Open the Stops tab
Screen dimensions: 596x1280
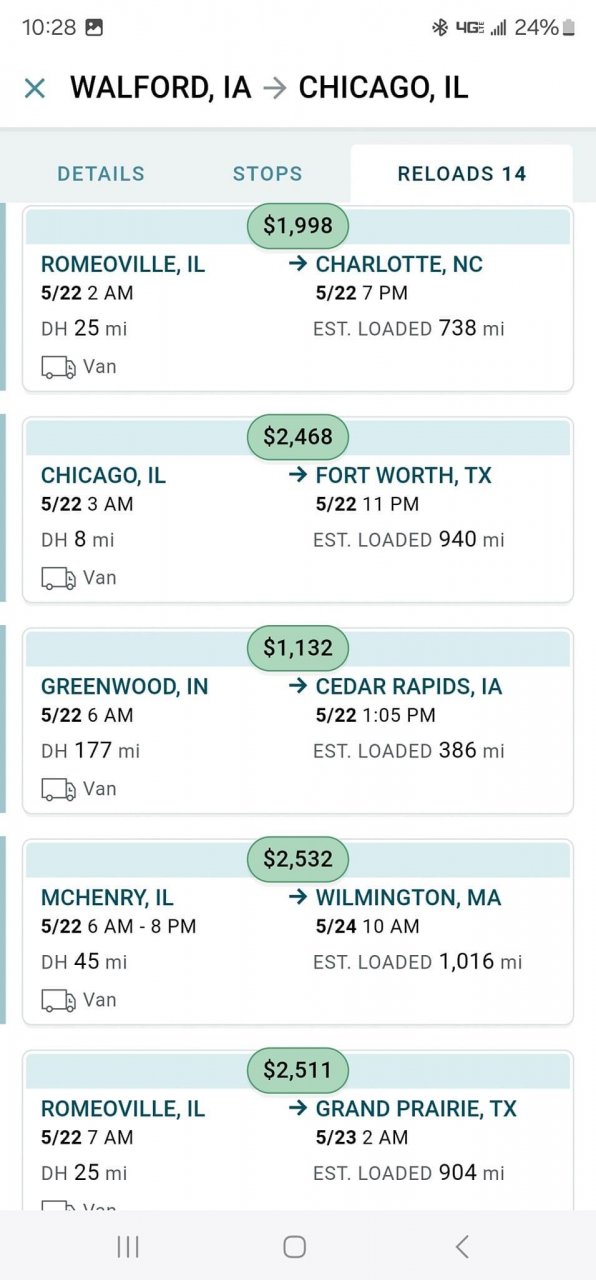click(267, 174)
